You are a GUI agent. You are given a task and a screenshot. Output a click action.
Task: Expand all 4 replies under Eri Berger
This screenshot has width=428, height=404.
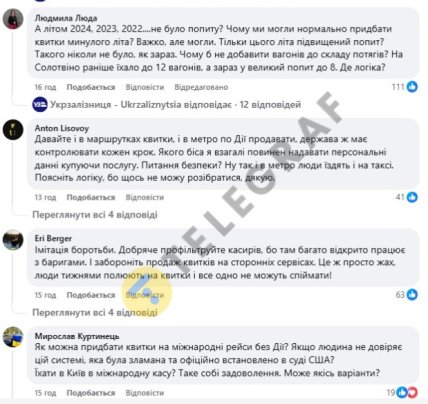pos(95,312)
